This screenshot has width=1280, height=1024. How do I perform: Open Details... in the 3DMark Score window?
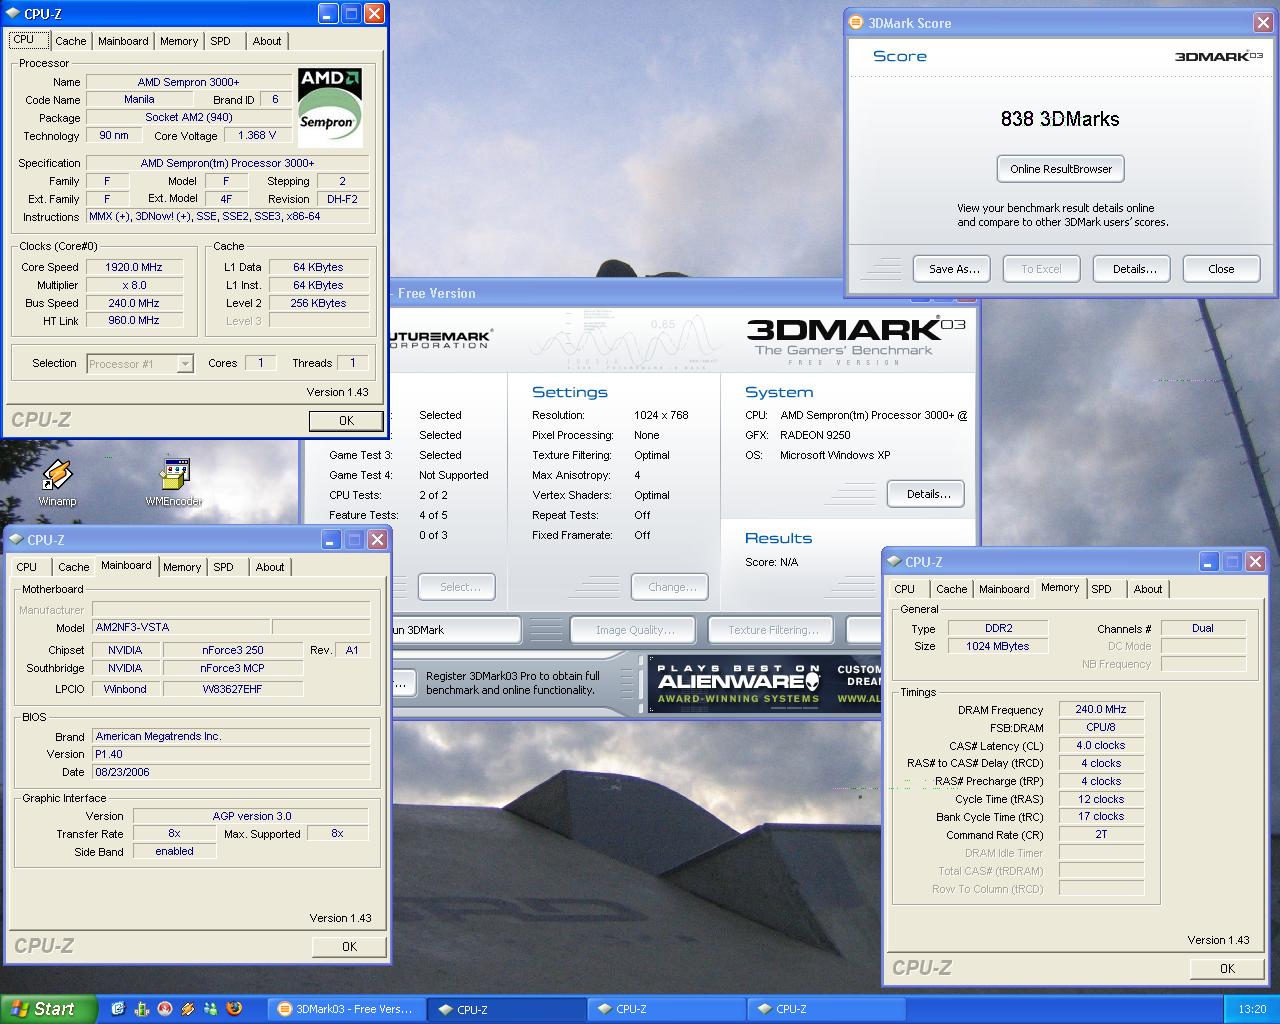[x=1134, y=269]
